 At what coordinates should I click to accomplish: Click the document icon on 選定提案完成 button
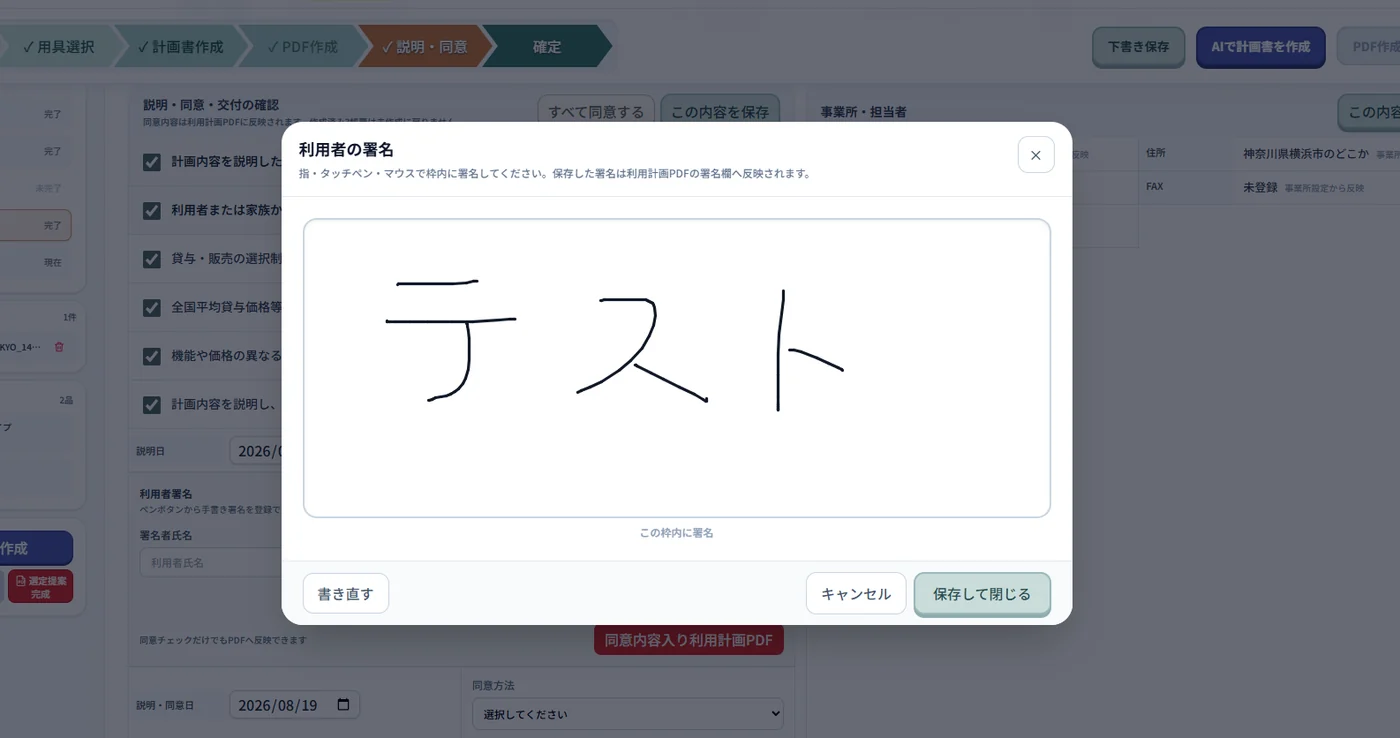point(20,580)
